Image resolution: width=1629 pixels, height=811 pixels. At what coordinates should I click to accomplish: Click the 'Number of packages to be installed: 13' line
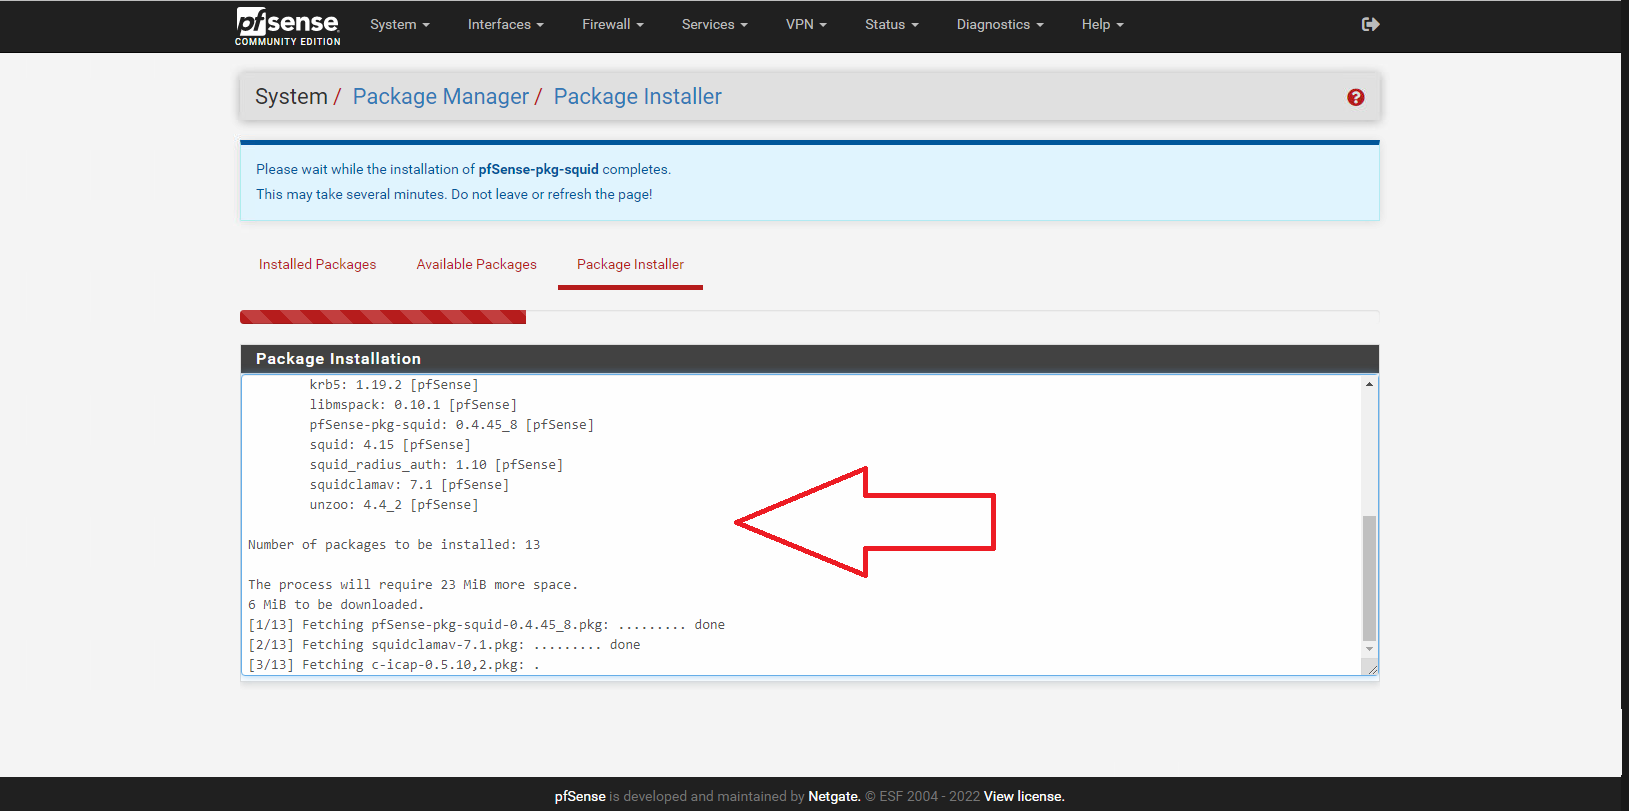click(x=394, y=544)
